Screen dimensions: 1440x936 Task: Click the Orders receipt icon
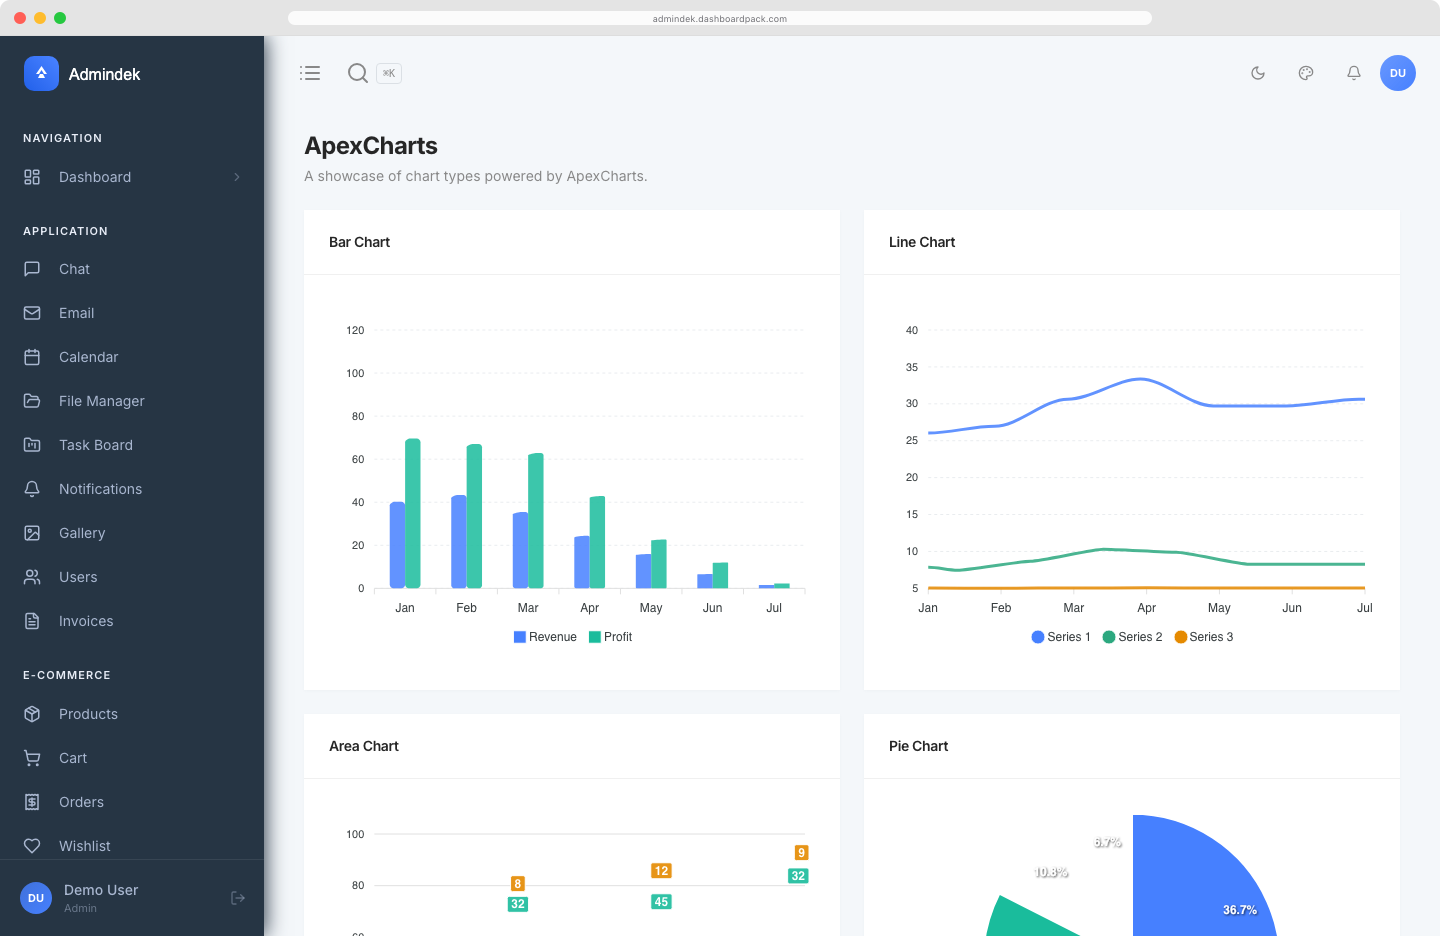pos(32,802)
